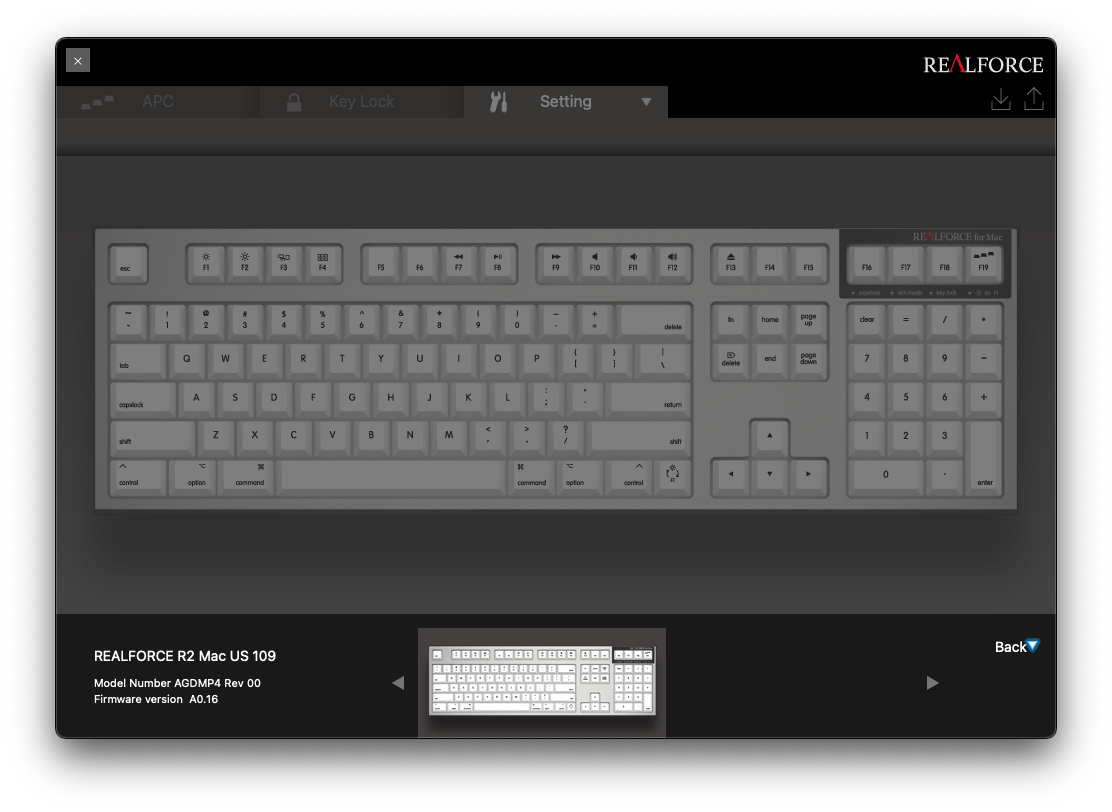This screenshot has height=812, width=1112.
Task: Click the Back button
Action: click(1016, 647)
